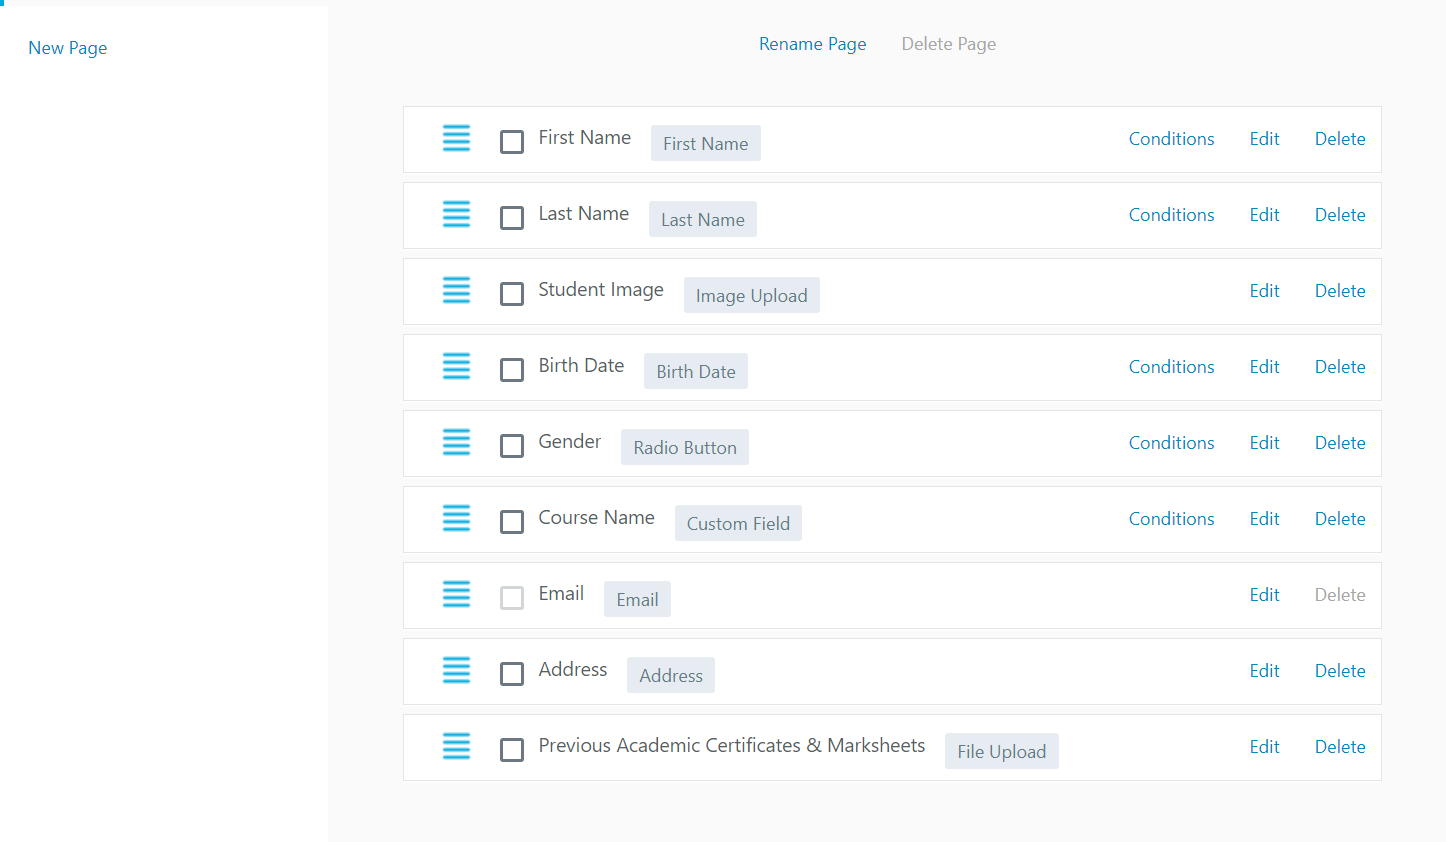Screen dimensions: 1446x842
Task: Click the File Upload type tag
Action: pyautogui.click(x=1001, y=752)
